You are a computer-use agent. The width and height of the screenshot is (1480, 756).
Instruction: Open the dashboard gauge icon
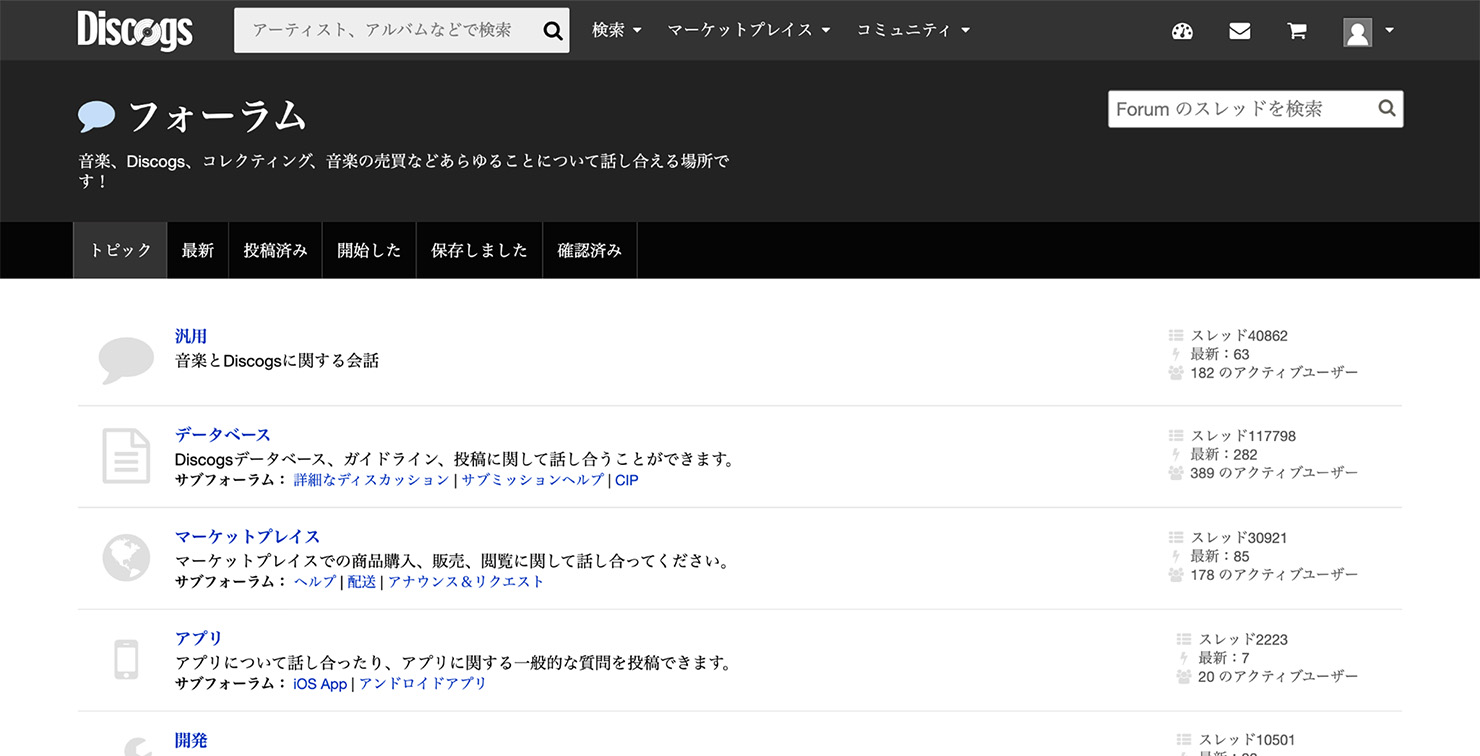tap(1182, 31)
